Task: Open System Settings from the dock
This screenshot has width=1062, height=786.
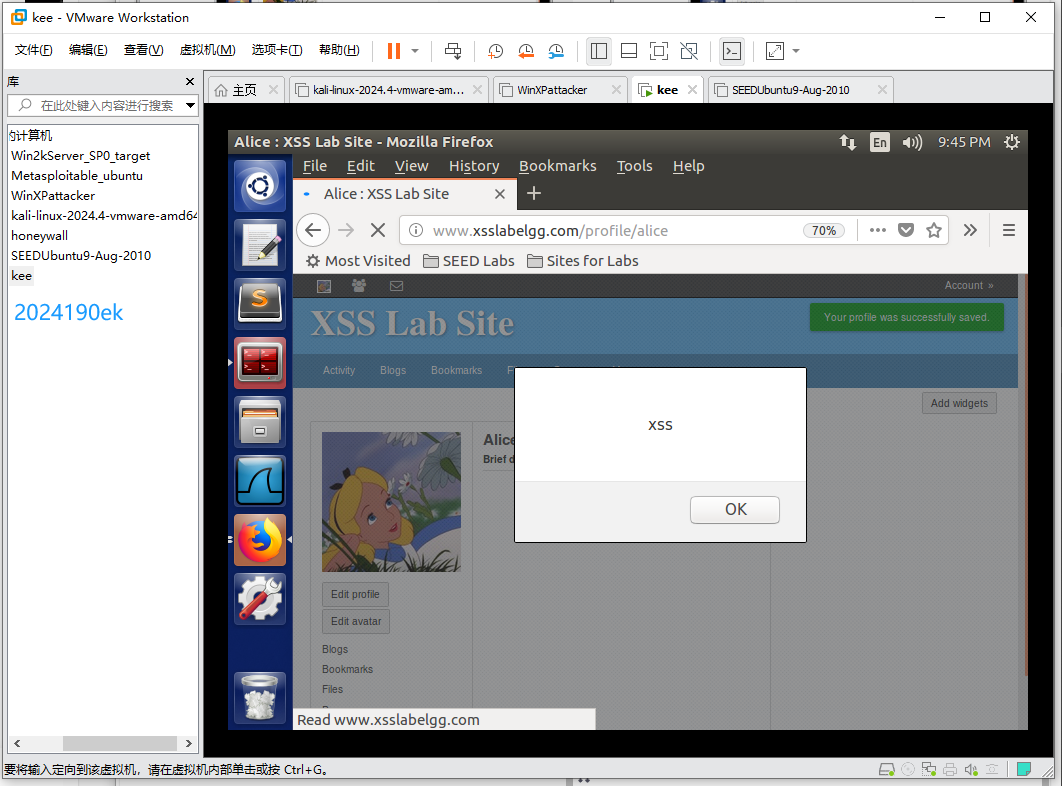Action: click(x=260, y=599)
